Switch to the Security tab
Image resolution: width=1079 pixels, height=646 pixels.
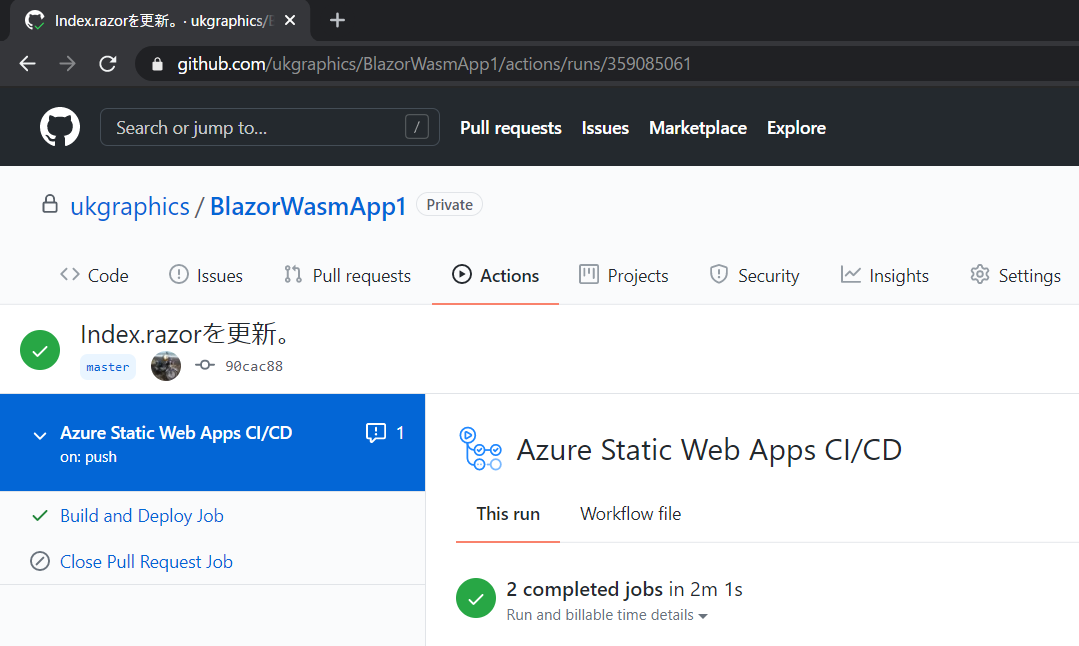point(754,276)
